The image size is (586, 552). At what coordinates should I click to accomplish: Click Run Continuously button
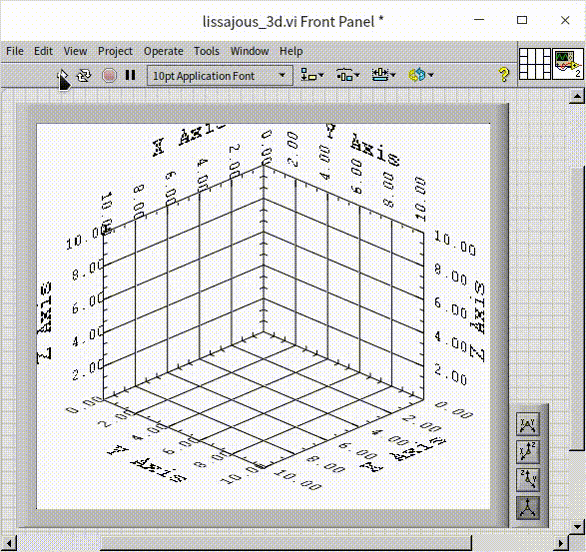(84, 76)
